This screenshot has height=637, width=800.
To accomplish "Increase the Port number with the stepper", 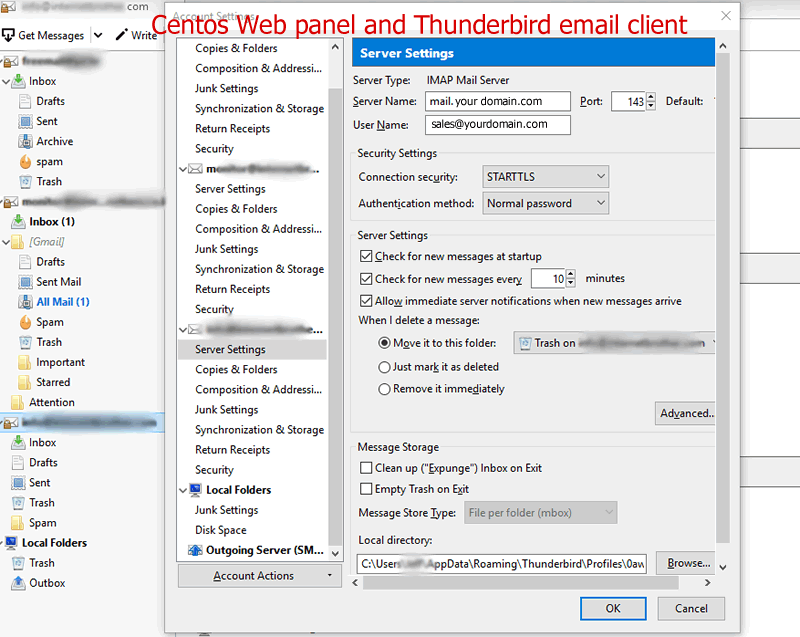I will [648, 96].
